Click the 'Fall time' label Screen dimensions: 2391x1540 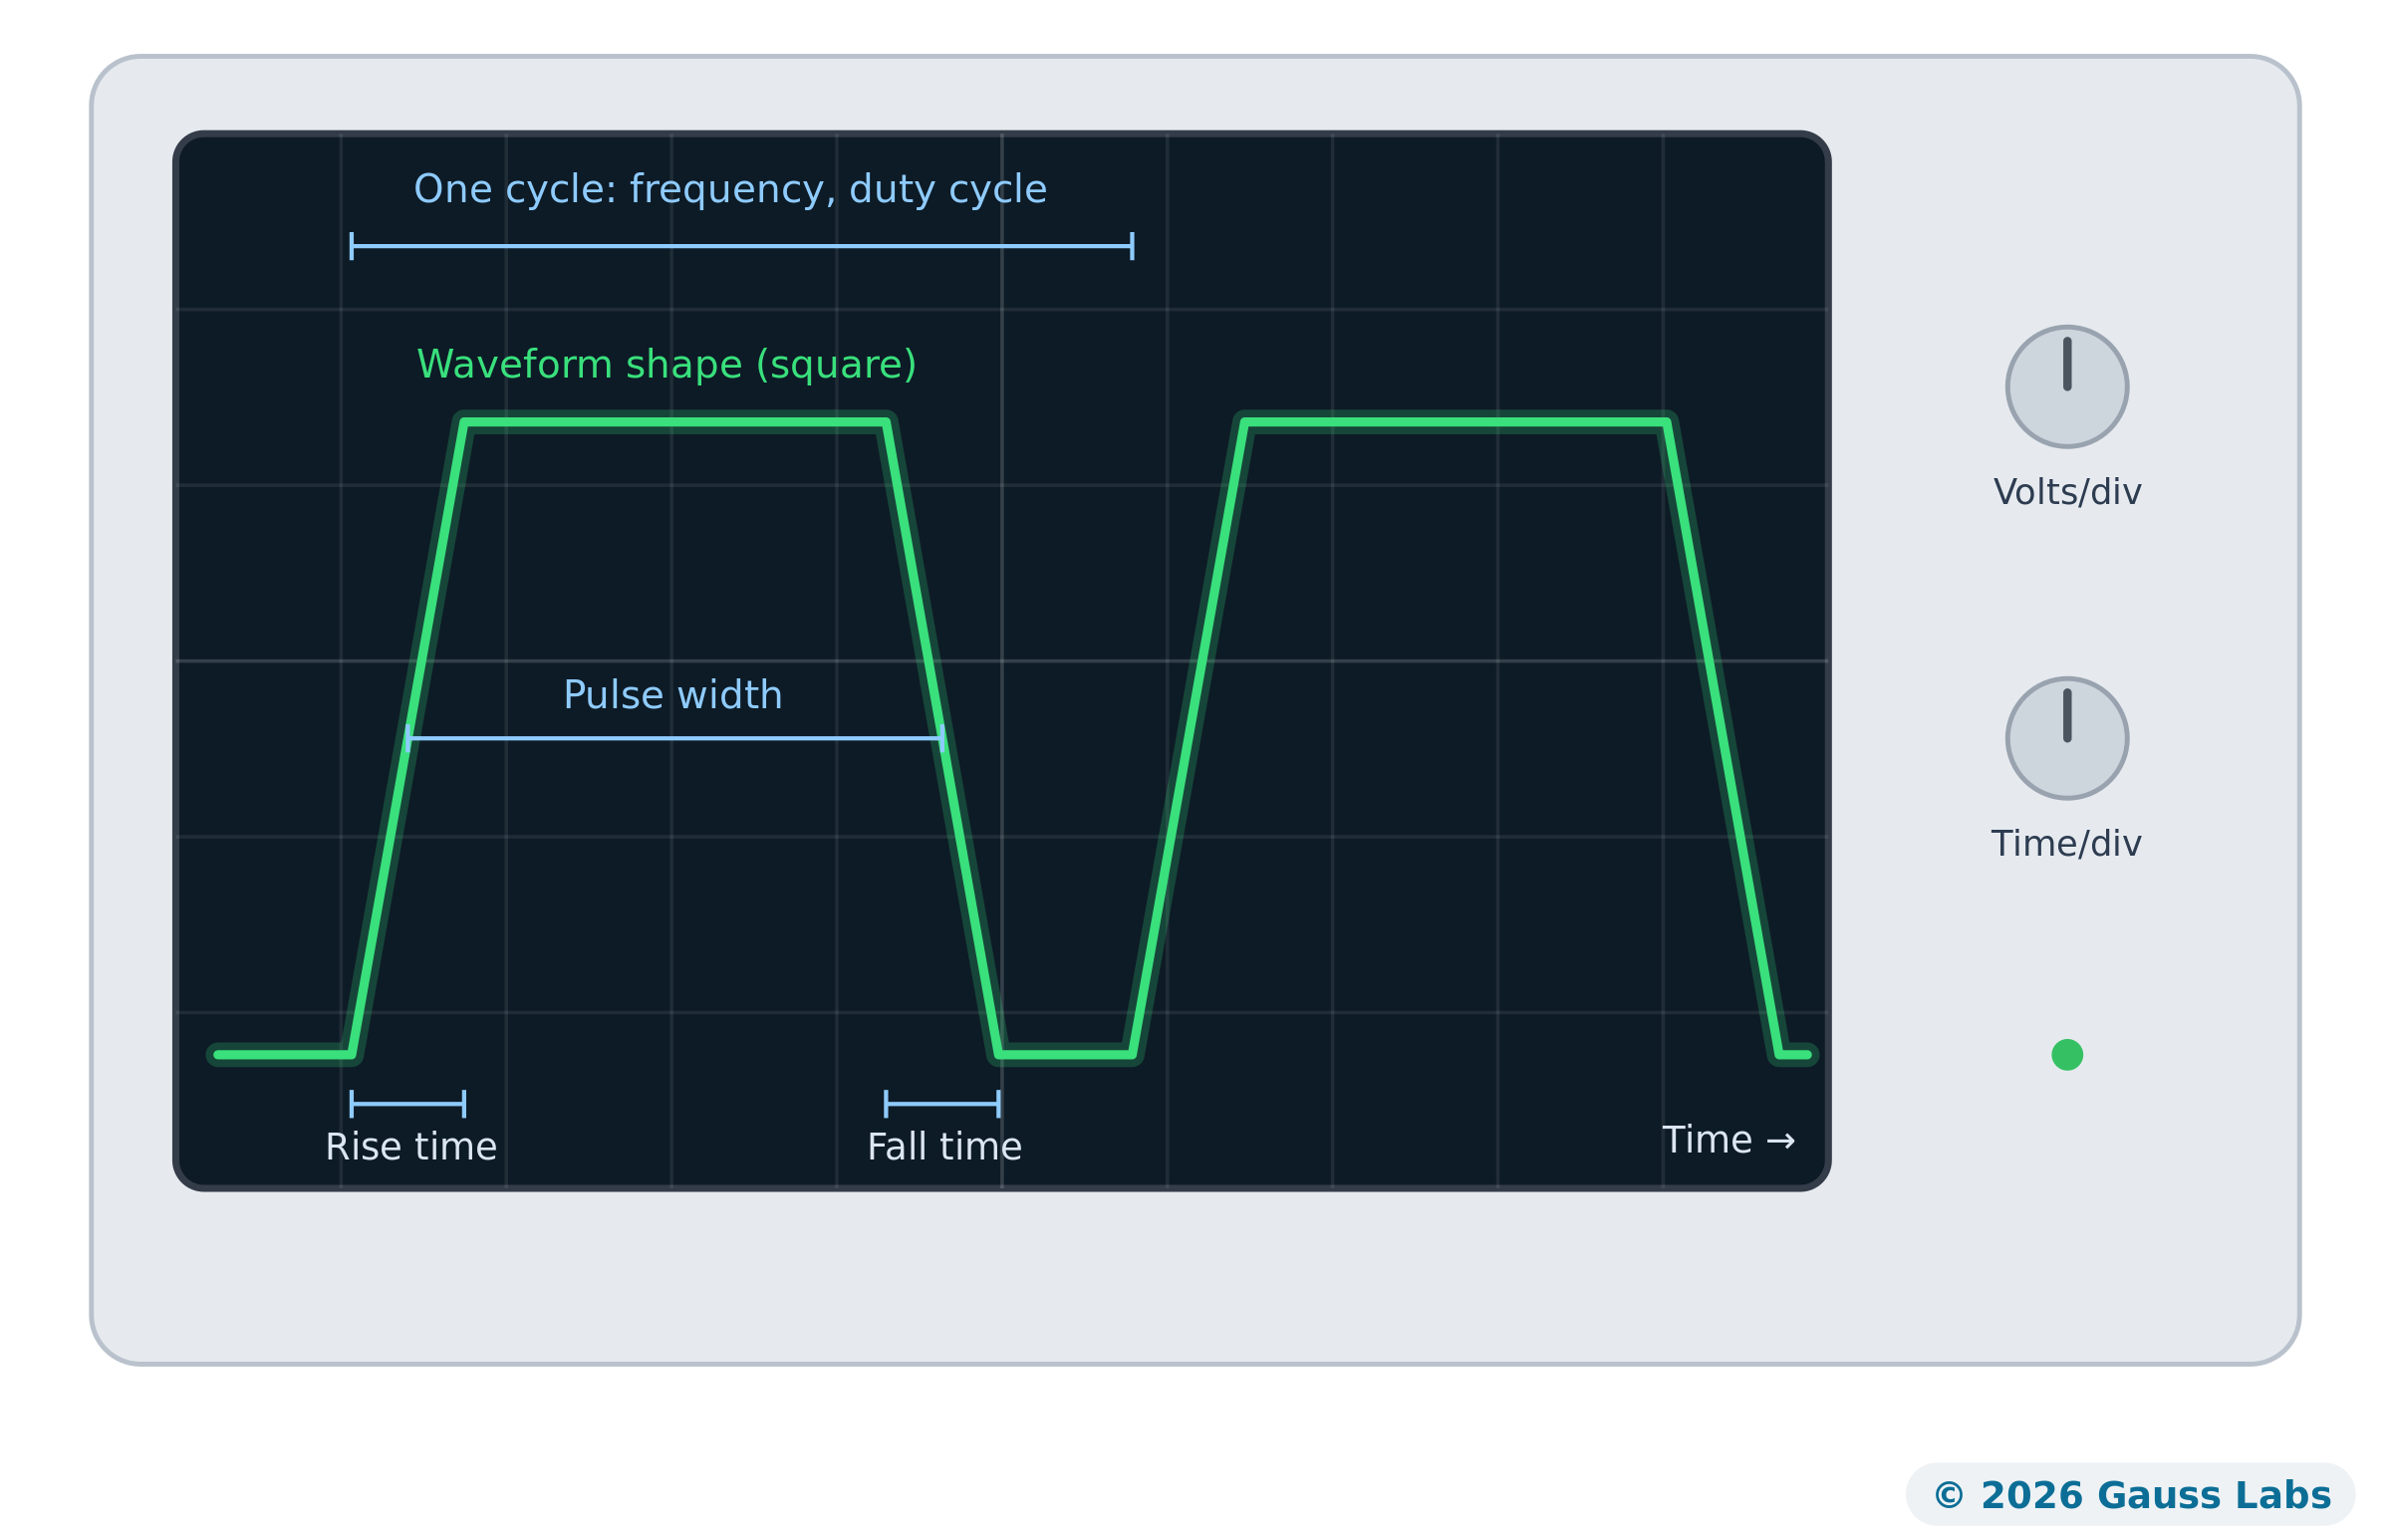[944, 1147]
